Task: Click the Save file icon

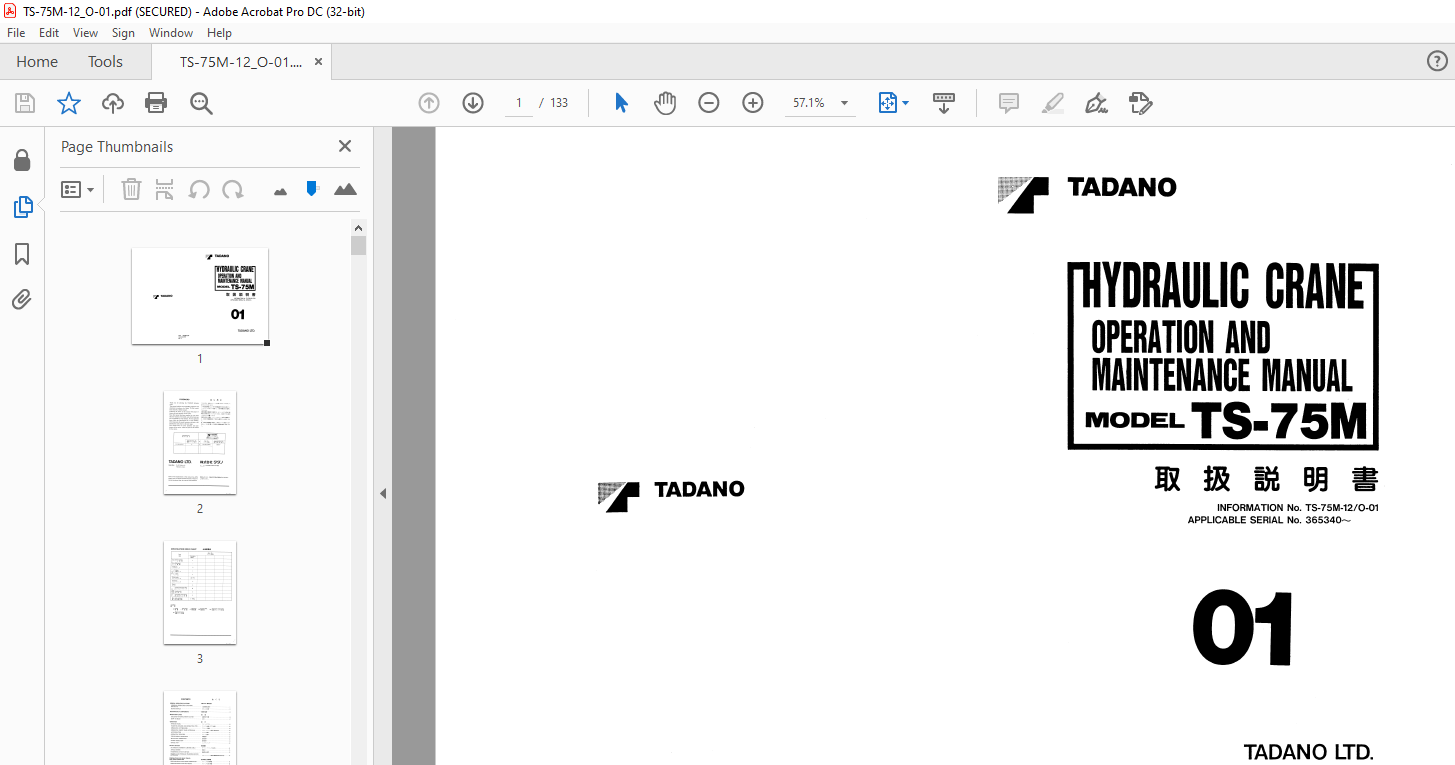Action: pos(25,103)
